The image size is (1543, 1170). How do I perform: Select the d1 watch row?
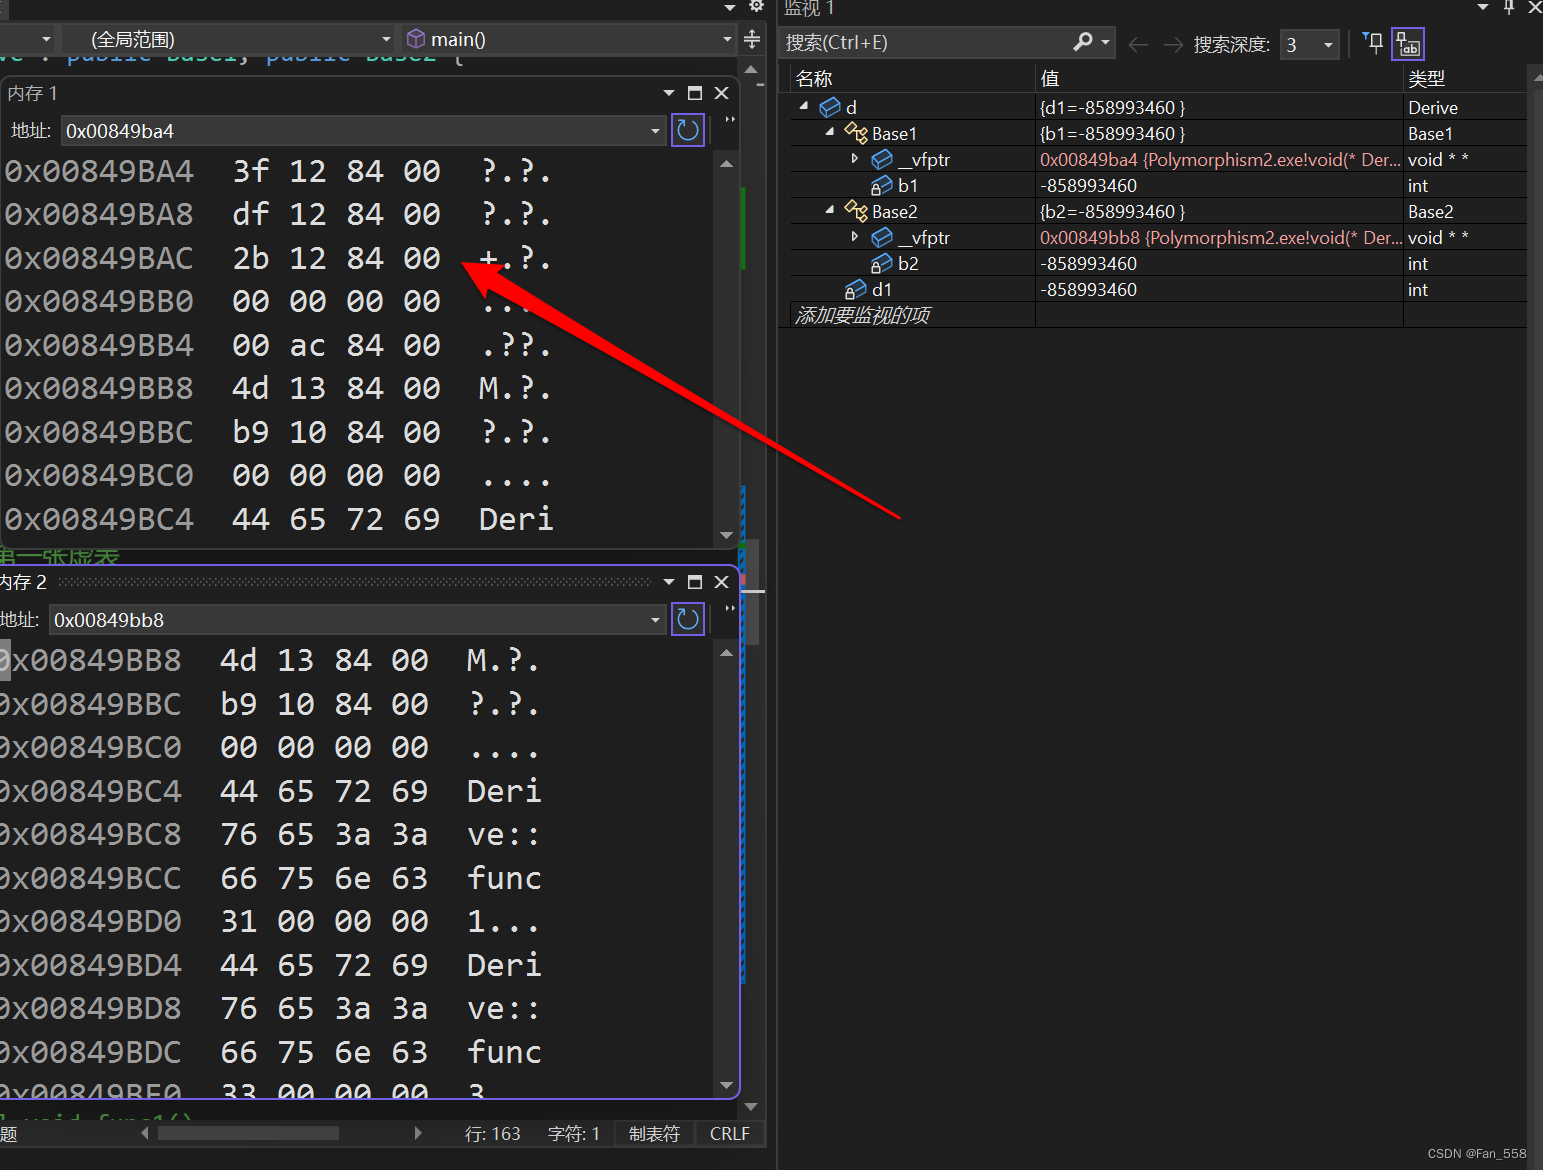[1159, 290]
